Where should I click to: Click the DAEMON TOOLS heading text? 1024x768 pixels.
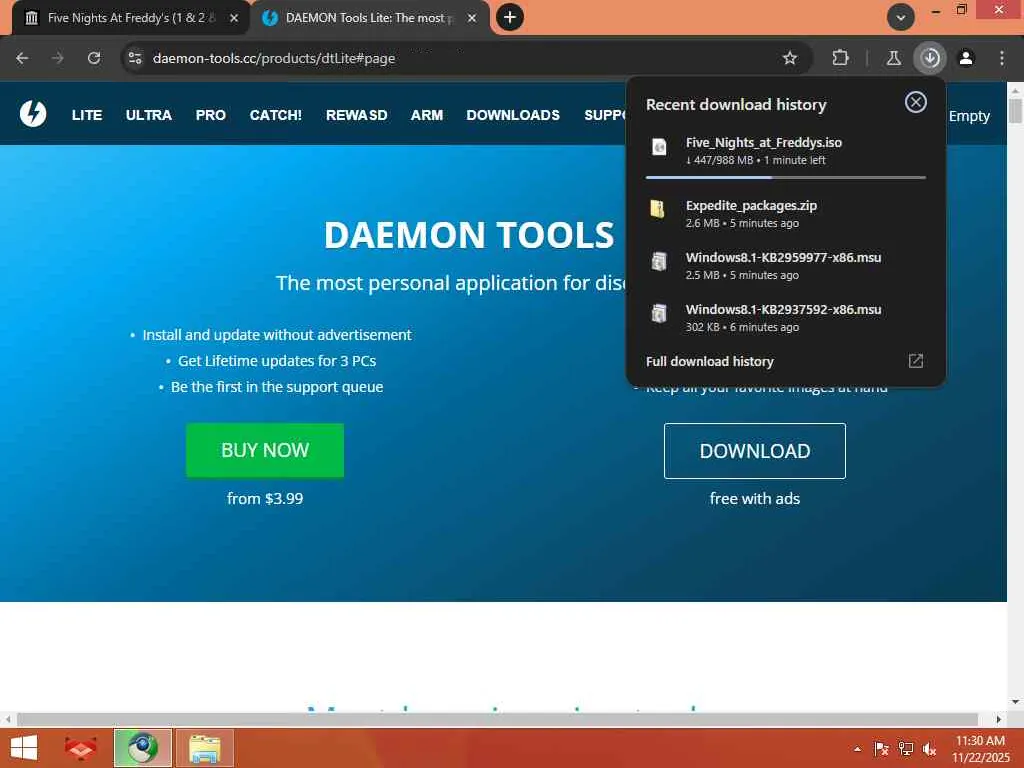469,234
